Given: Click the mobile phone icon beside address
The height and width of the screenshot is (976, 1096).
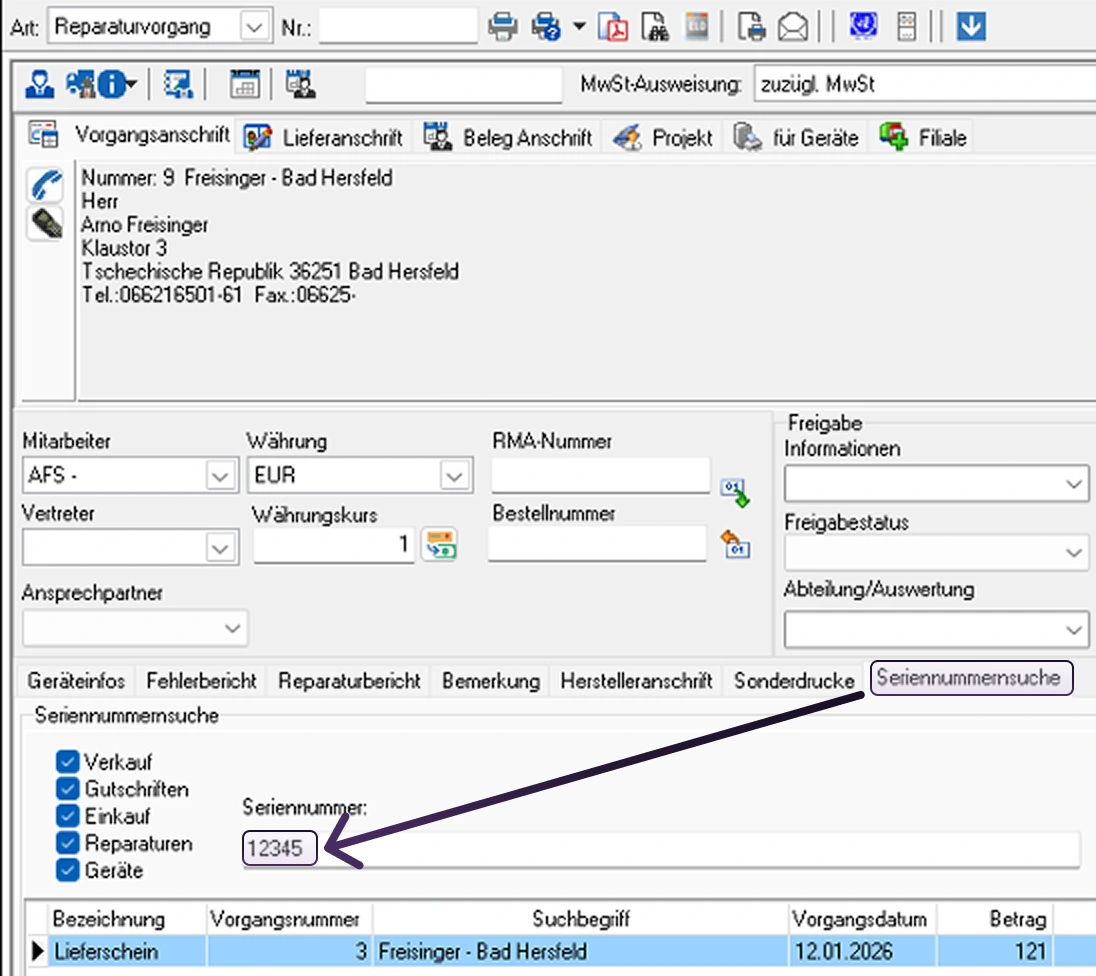Looking at the screenshot, I should coord(45,222).
